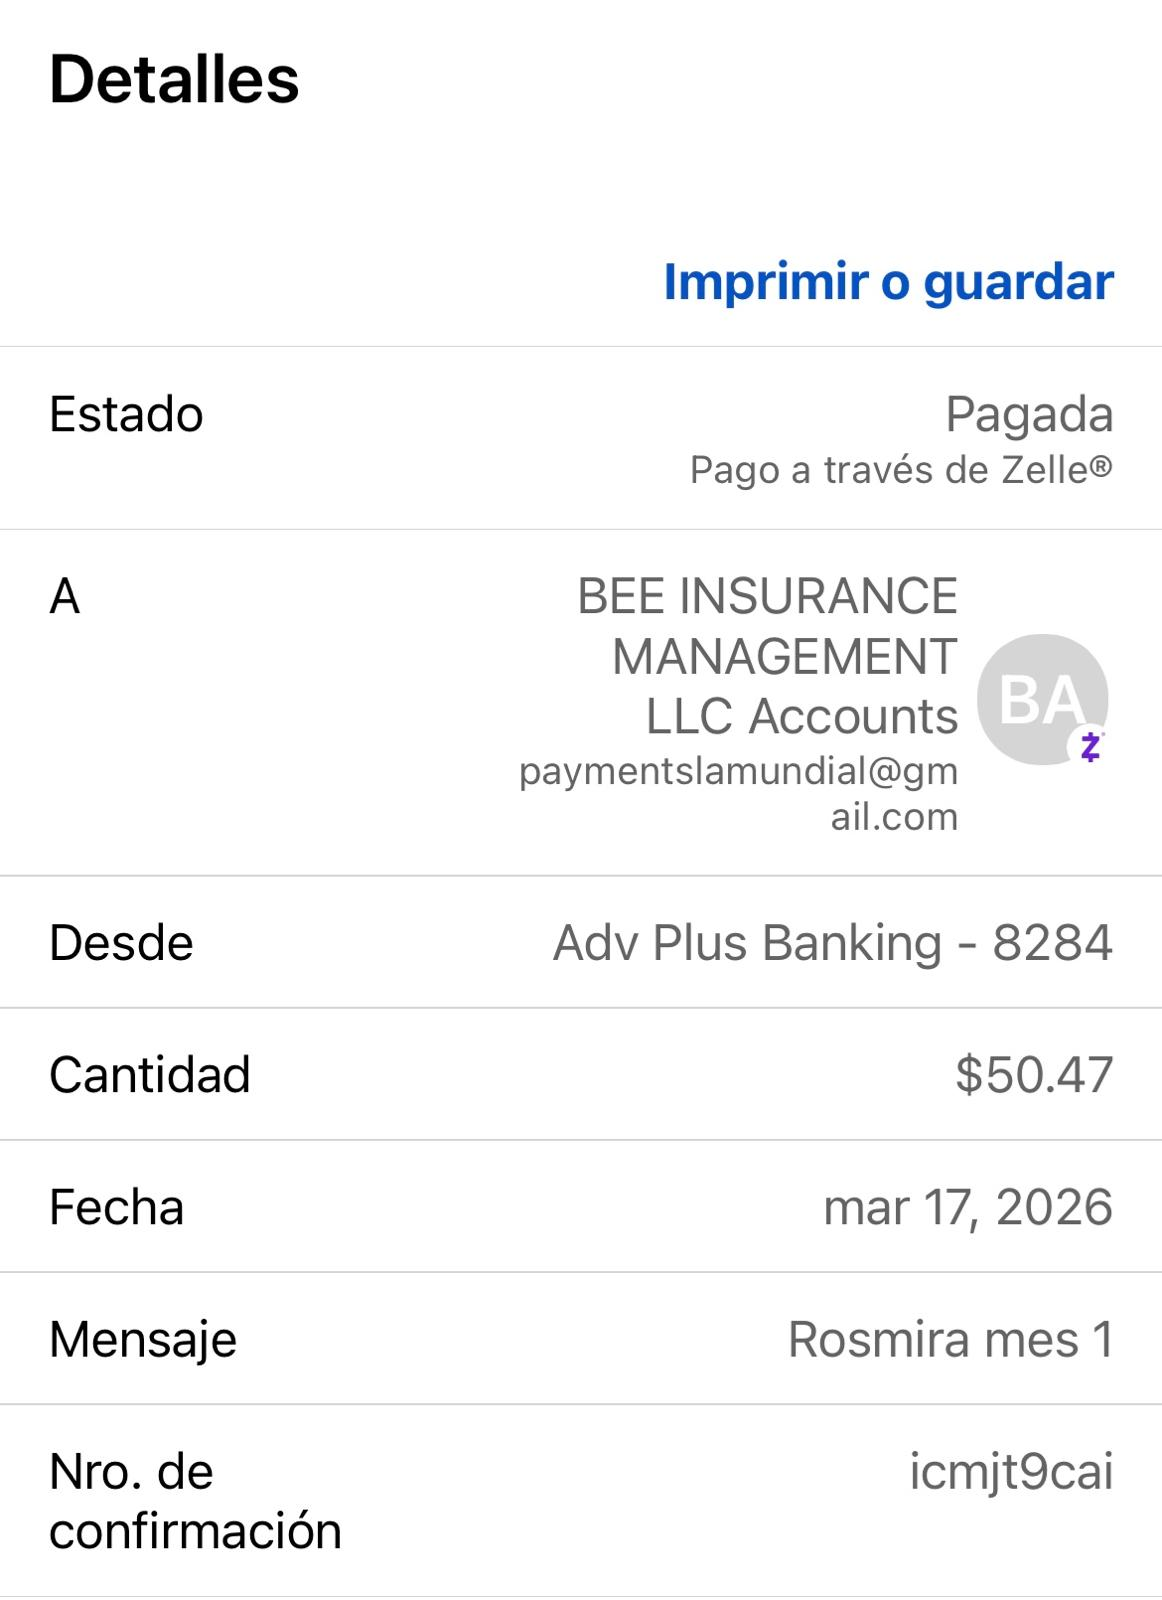Tap the Fecha row label
The height and width of the screenshot is (1600, 1162).
(116, 1207)
